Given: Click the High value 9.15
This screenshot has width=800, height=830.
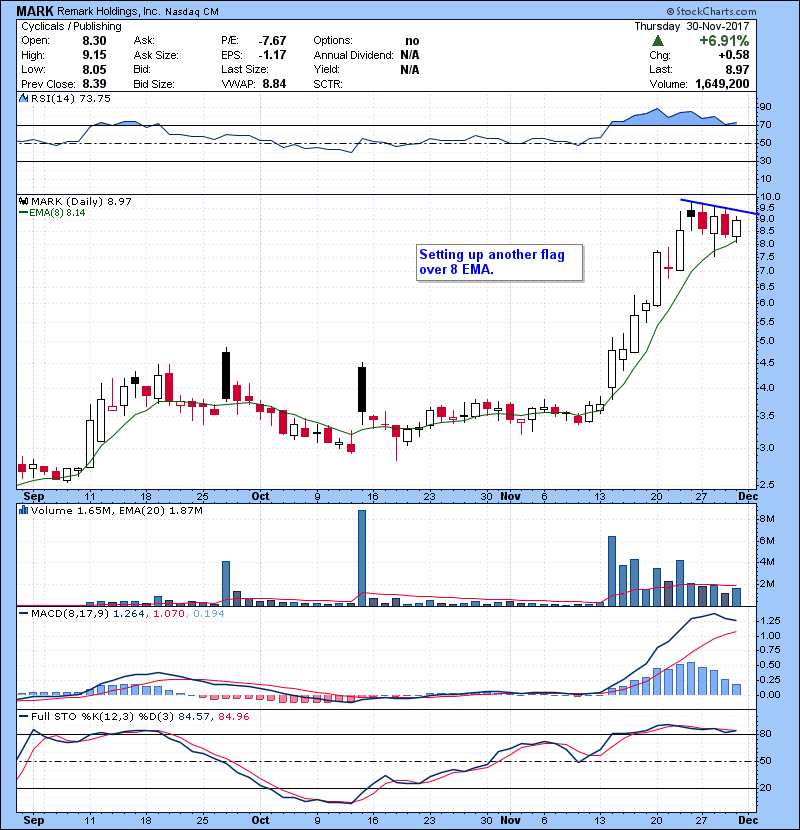Looking at the screenshot, I should pos(94,55).
